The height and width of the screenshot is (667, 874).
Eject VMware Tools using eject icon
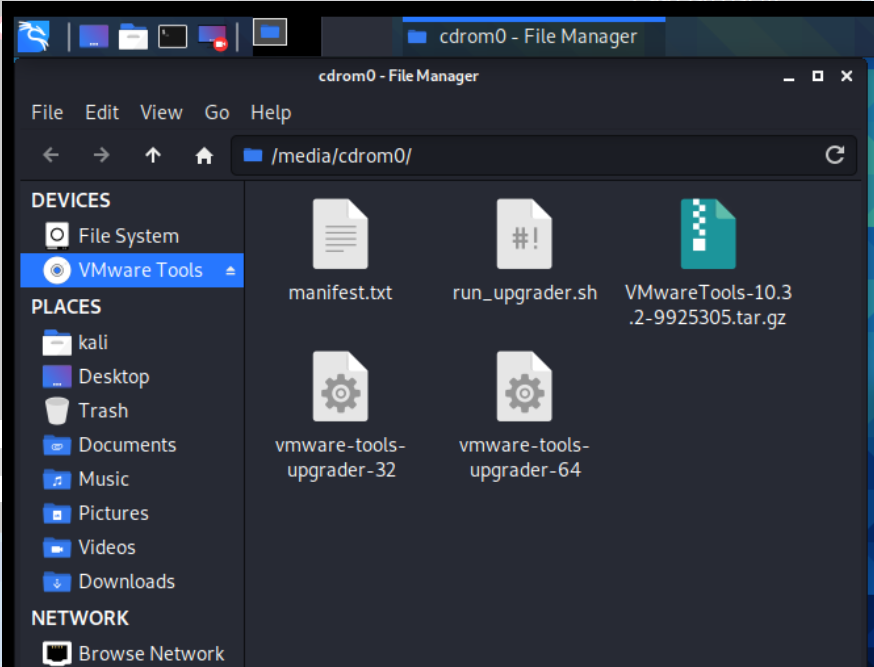[x=230, y=271]
